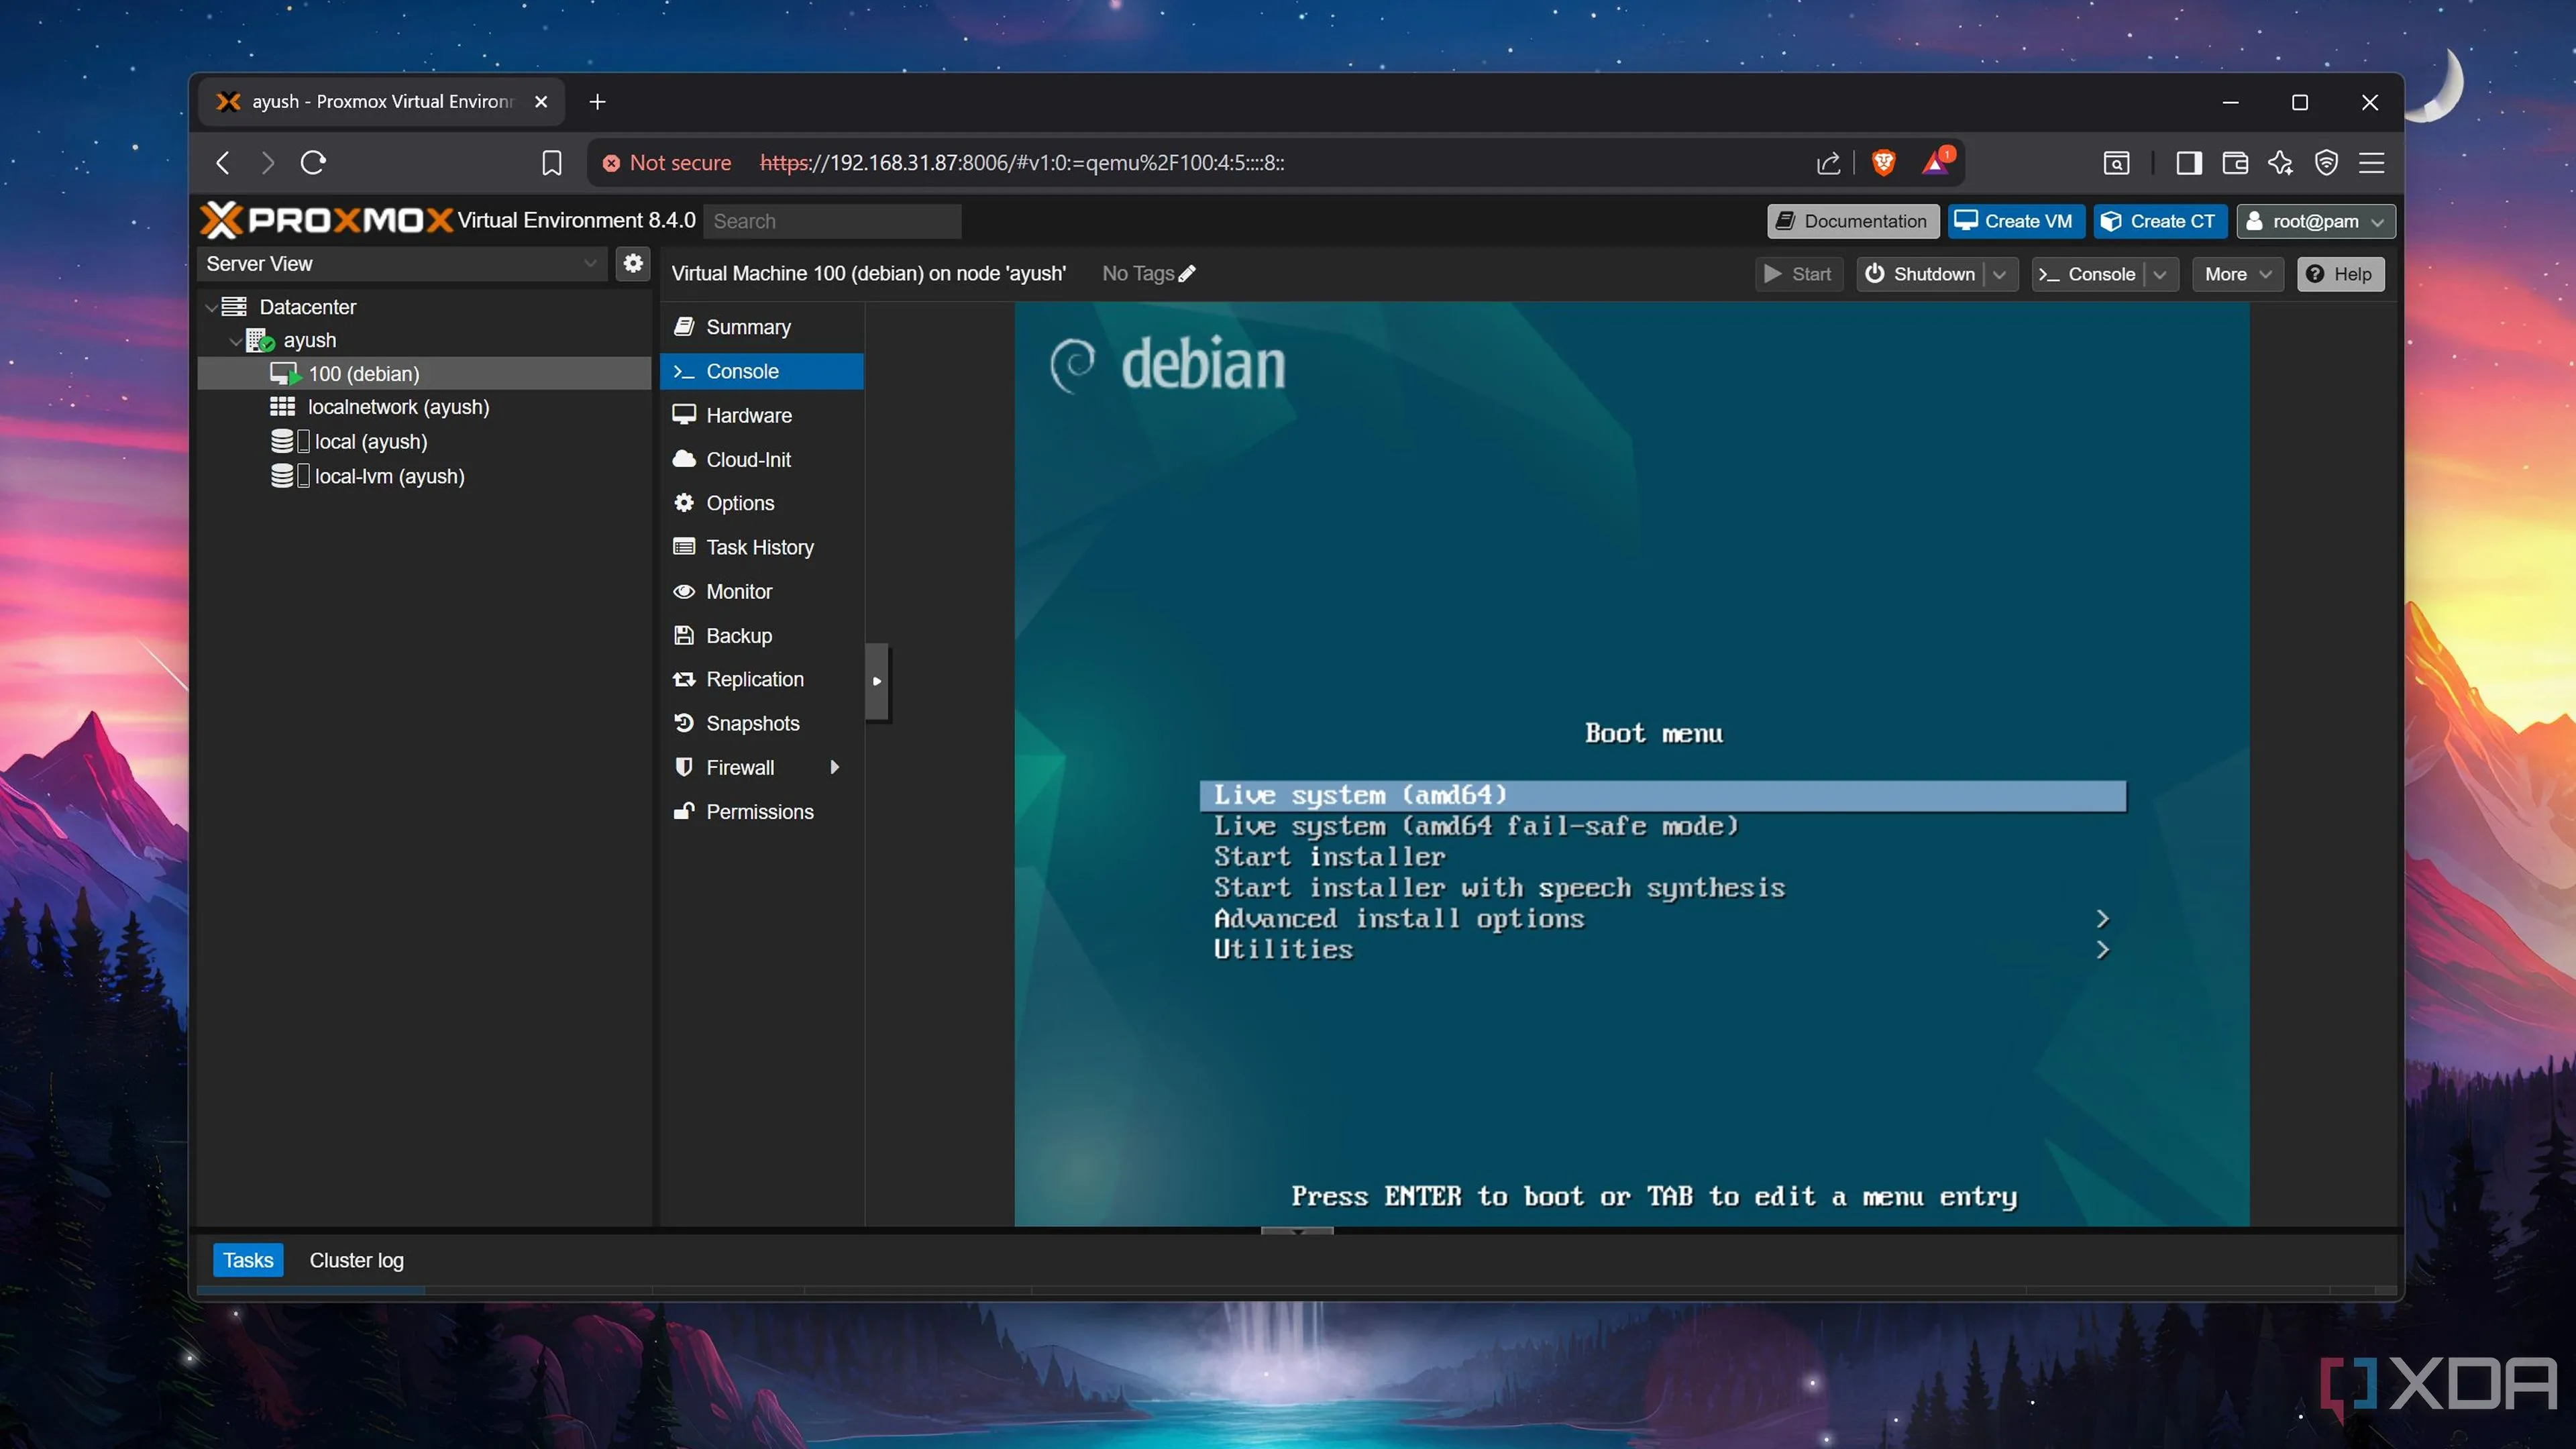Click the Brave Shields lion icon
This screenshot has height=1449, width=2576.
coord(1883,162)
